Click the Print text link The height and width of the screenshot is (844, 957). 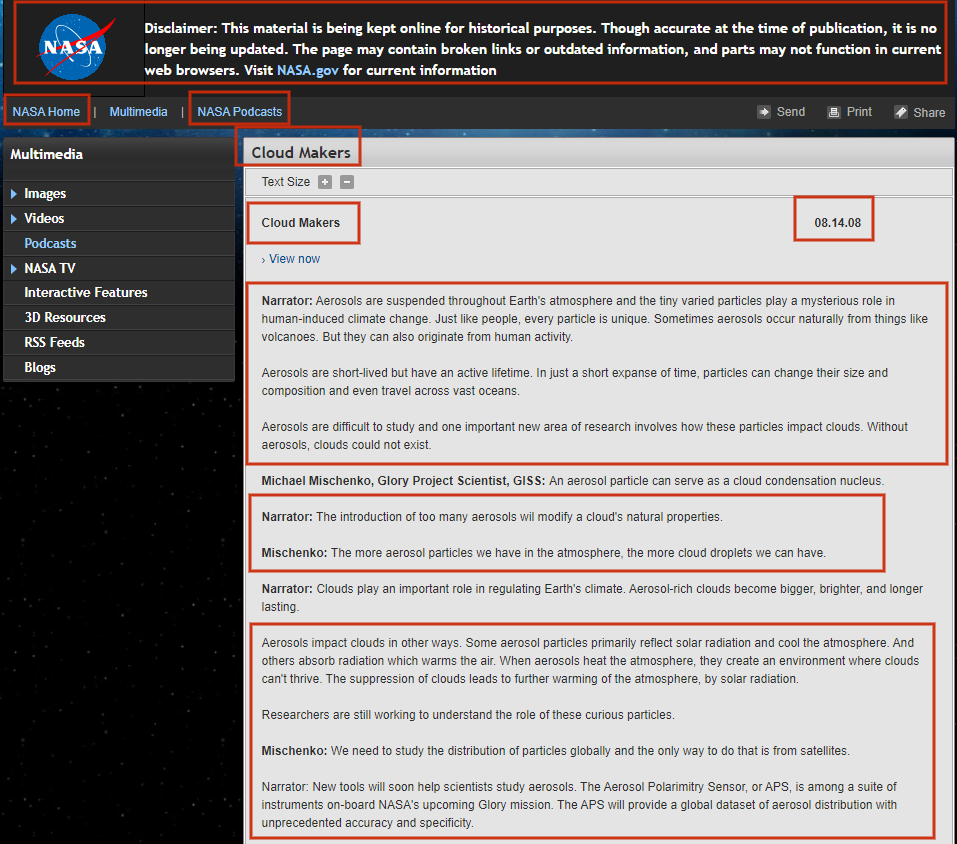pyautogui.click(x=859, y=112)
